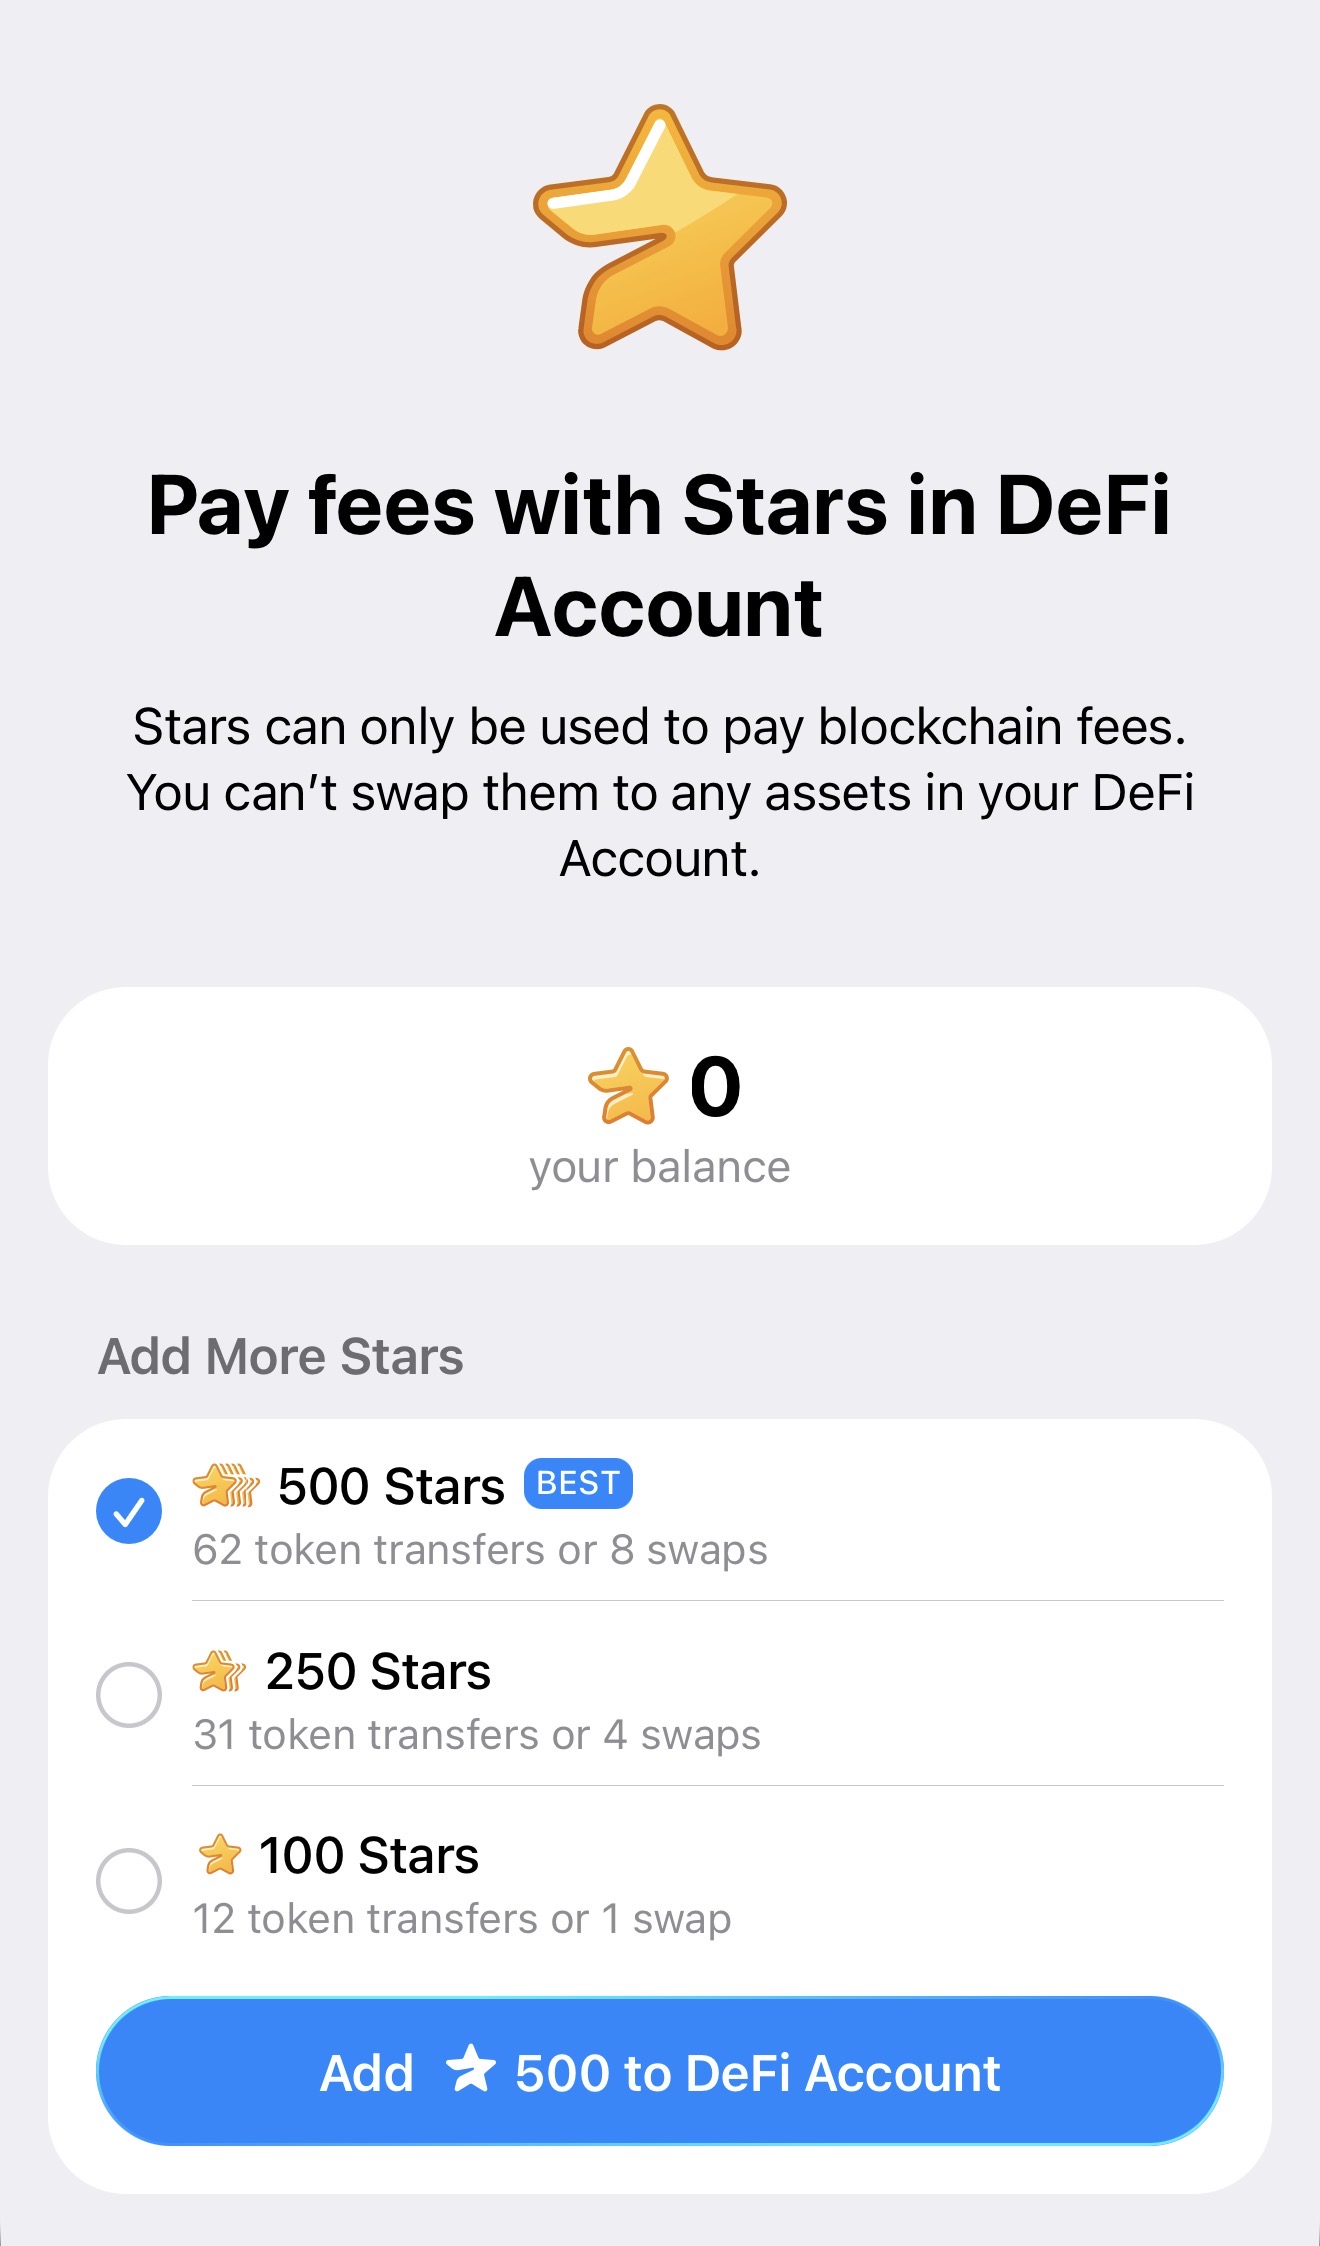Click the stacked stars icon for 500 Stars
Viewport: 1320px width, 2246px height.
pos(226,1485)
